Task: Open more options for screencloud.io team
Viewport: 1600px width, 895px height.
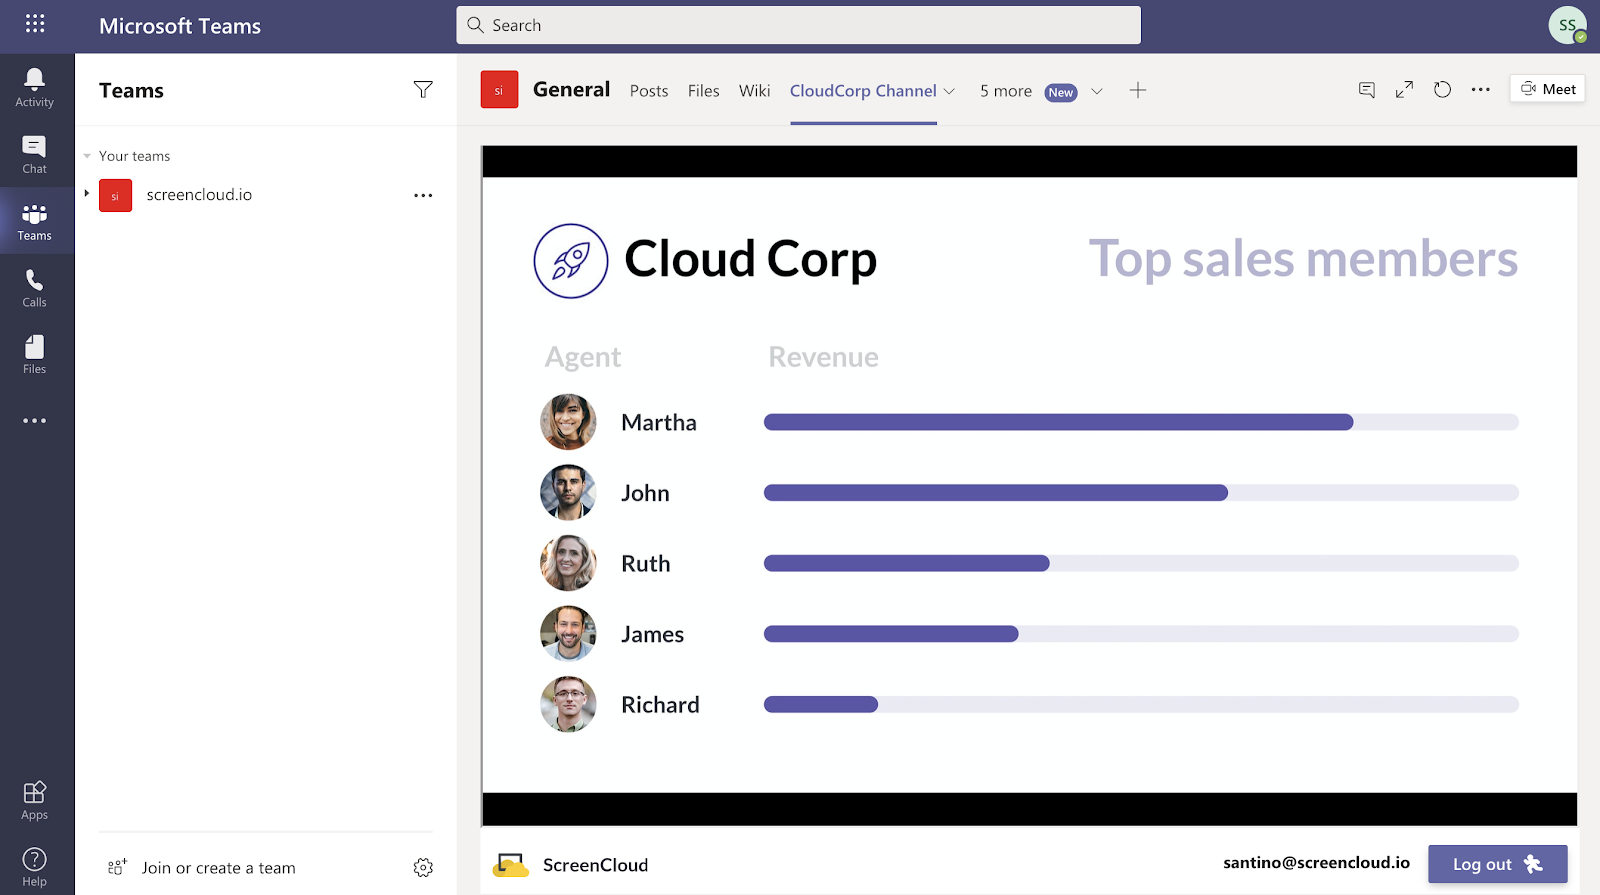Action: pyautogui.click(x=423, y=195)
